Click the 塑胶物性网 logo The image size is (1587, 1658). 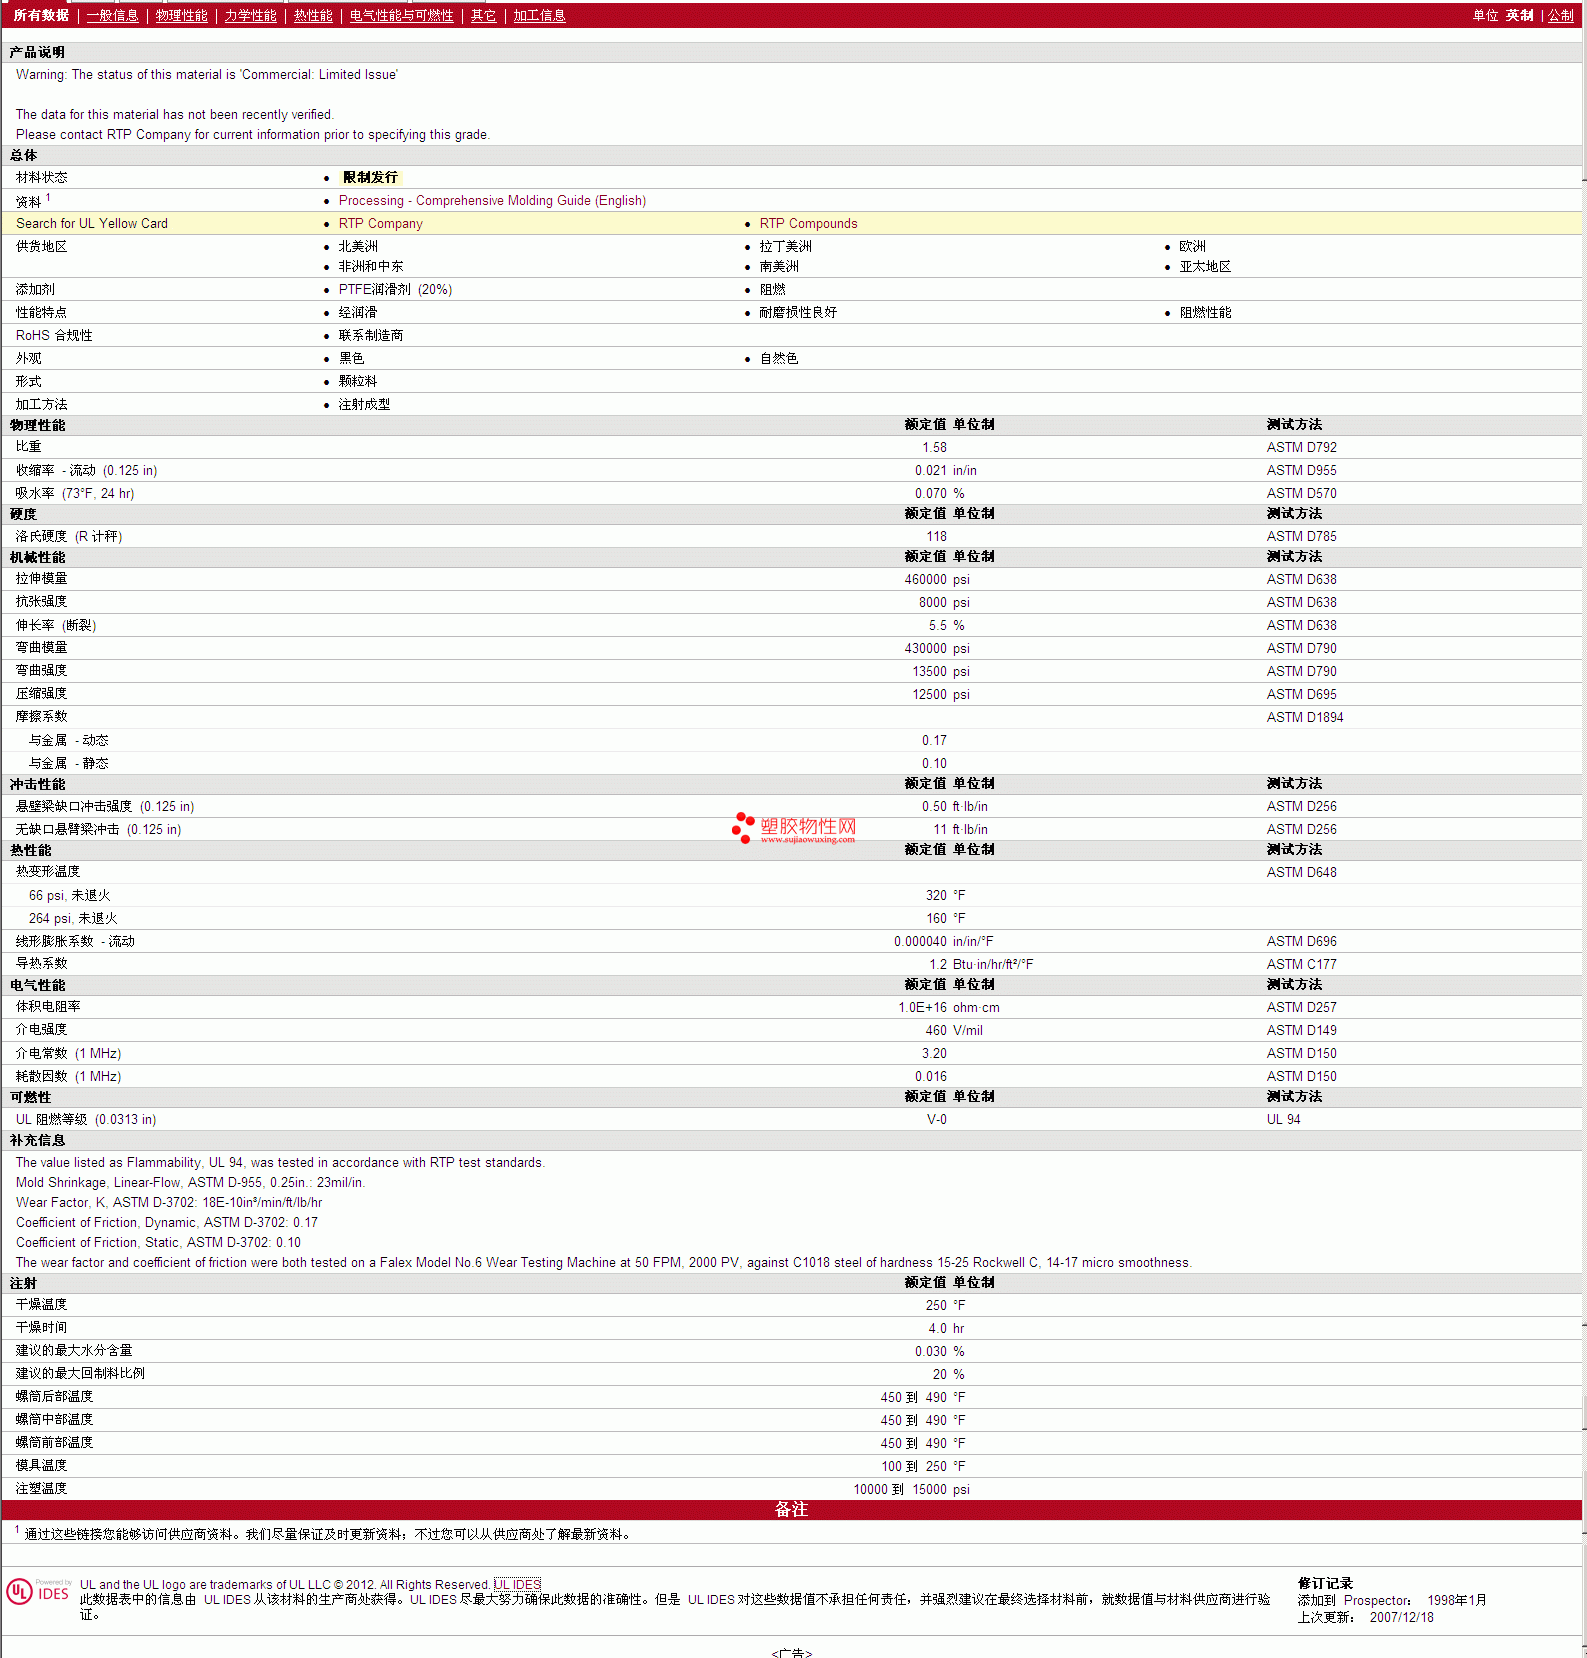click(795, 828)
